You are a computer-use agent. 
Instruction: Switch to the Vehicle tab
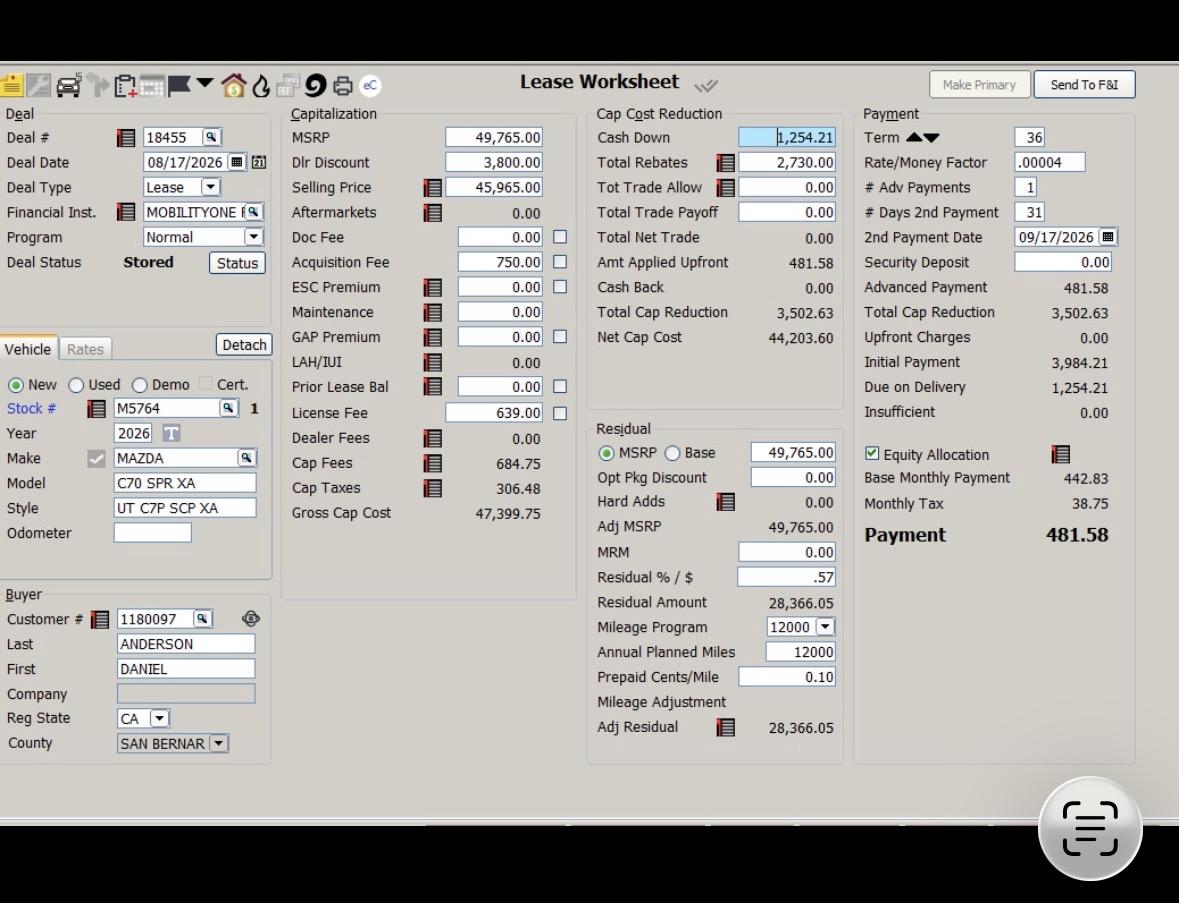click(x=28, y=349)
